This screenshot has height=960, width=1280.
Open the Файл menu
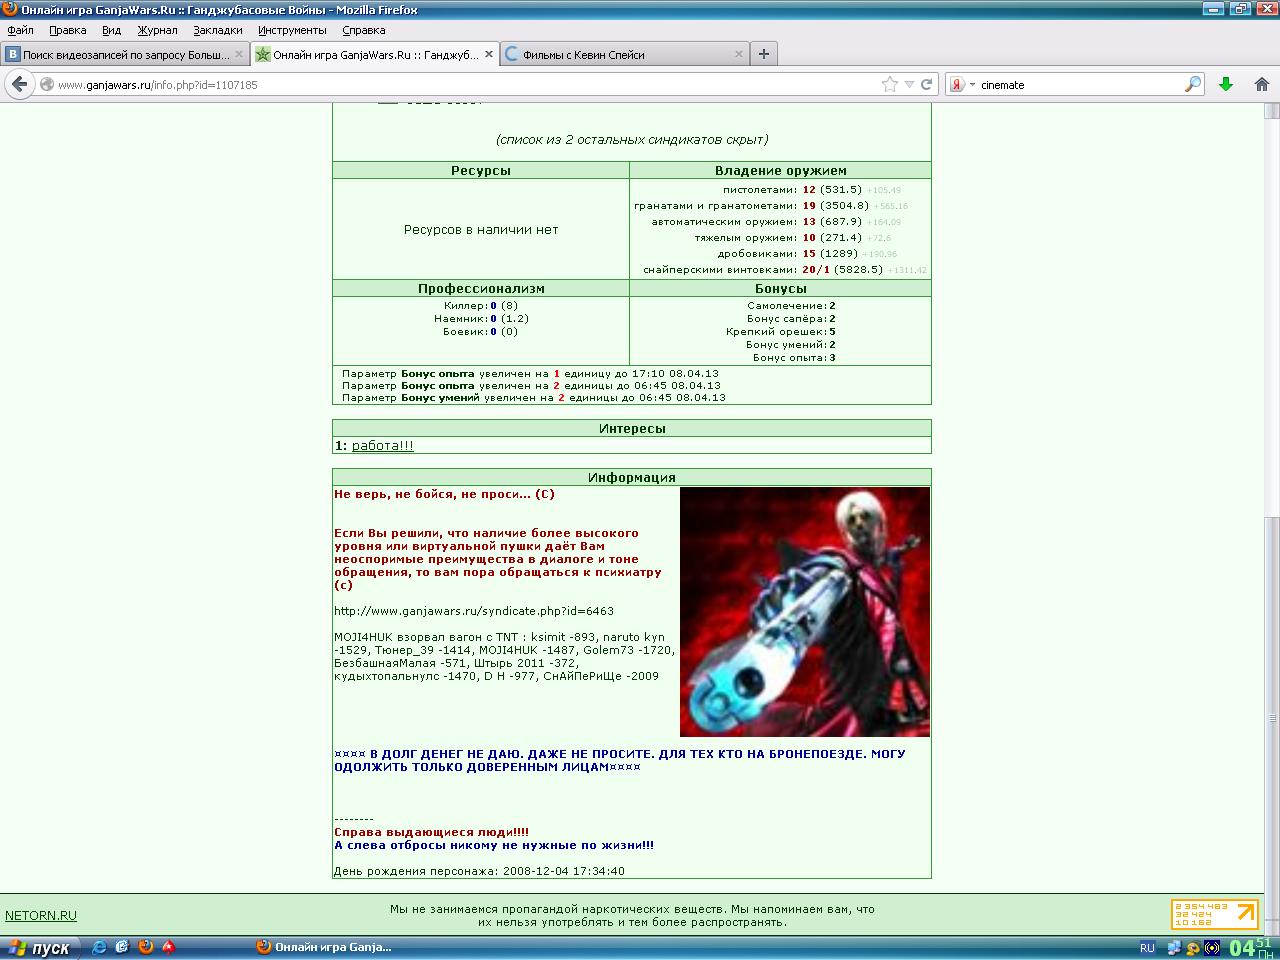pyautogui.click(x=20, y=30)
